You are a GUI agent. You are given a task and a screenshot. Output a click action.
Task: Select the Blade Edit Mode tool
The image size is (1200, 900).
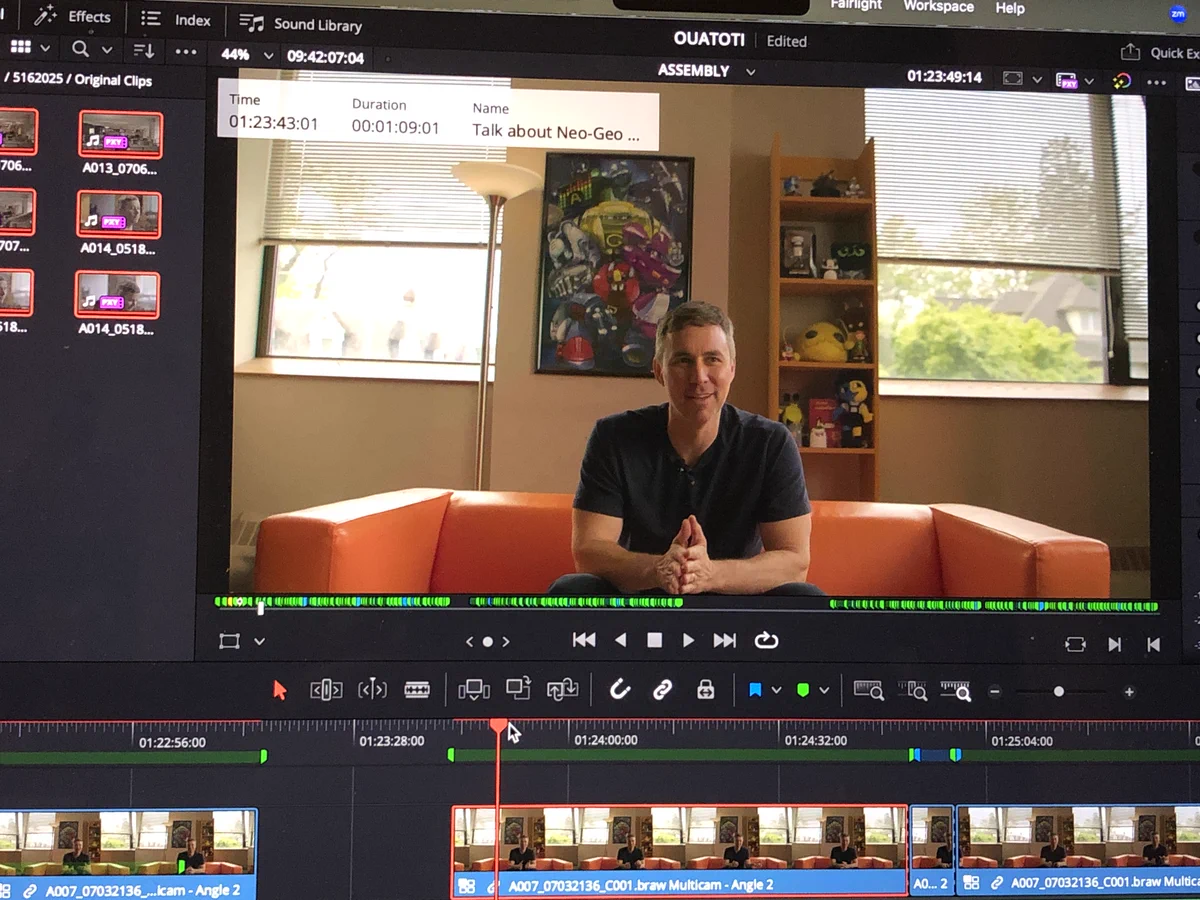pyautogui.click(x=417, y=690)
